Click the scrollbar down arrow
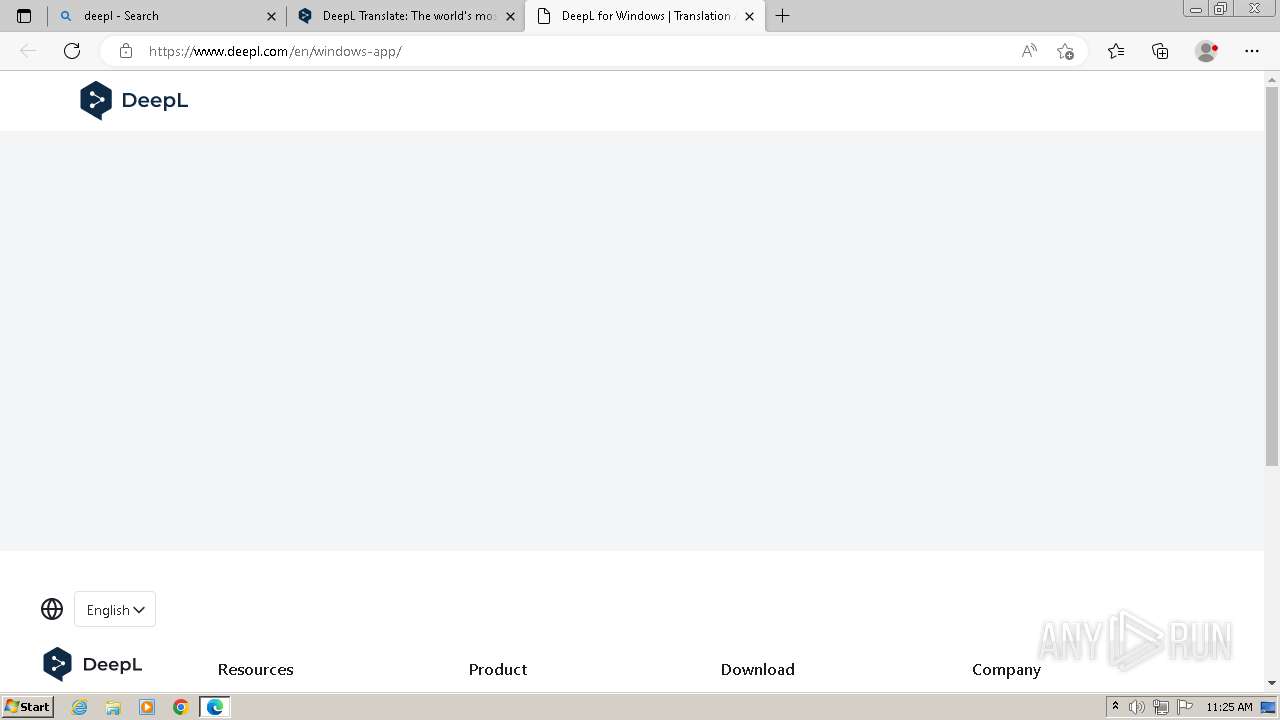The height and width of the screenshot is (720, 1280). coord(1272,683)
